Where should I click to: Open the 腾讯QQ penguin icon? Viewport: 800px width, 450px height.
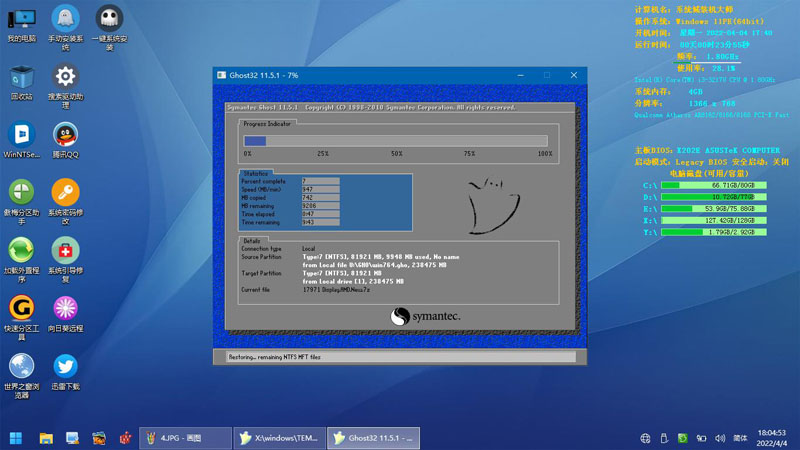coord(65,140)
